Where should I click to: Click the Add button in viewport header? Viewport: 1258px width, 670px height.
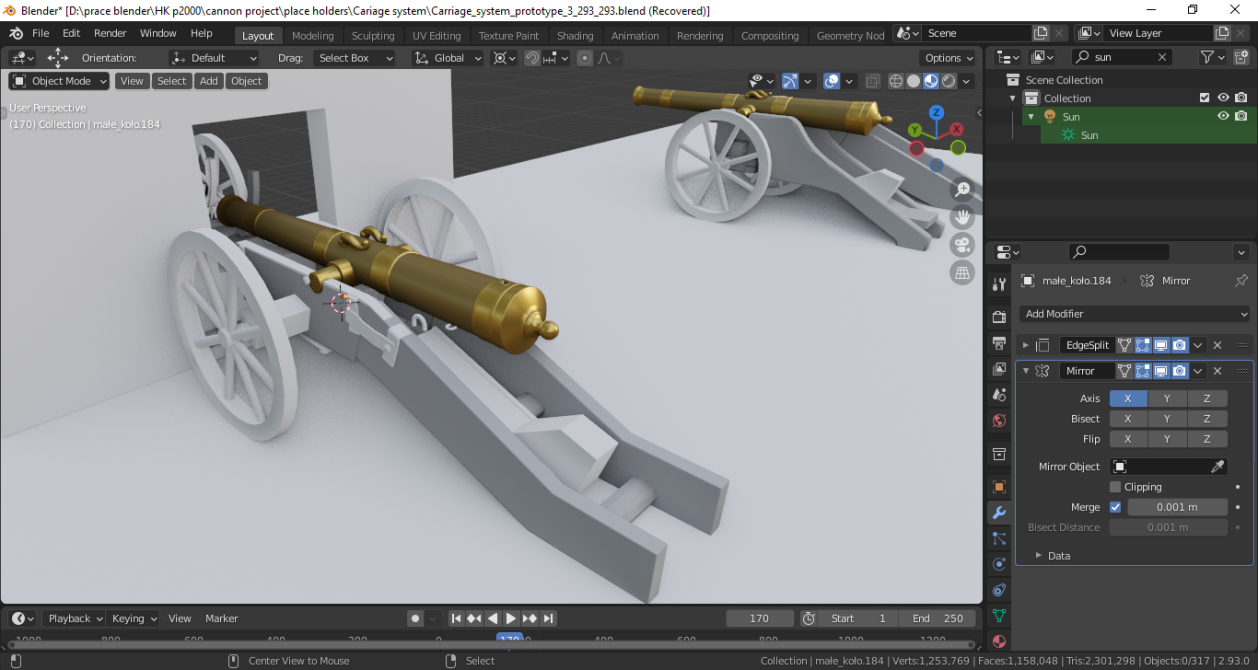click(208, 81)
